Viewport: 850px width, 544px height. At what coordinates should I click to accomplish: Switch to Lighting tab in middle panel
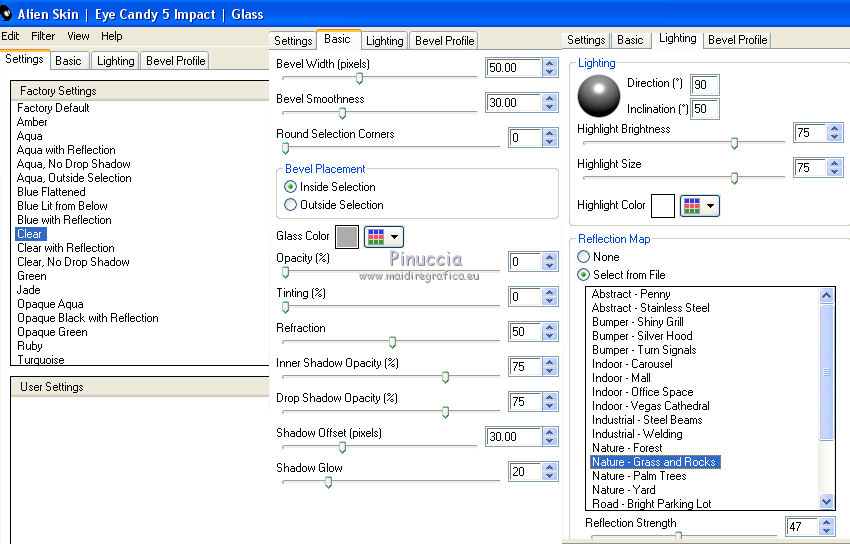tap(384, 41)
